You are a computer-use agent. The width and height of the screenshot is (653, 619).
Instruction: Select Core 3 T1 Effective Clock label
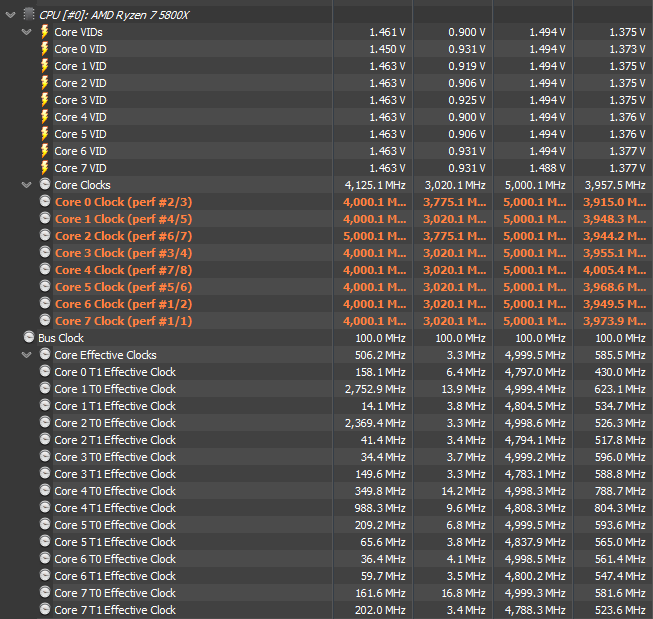(x=115, y=474)
